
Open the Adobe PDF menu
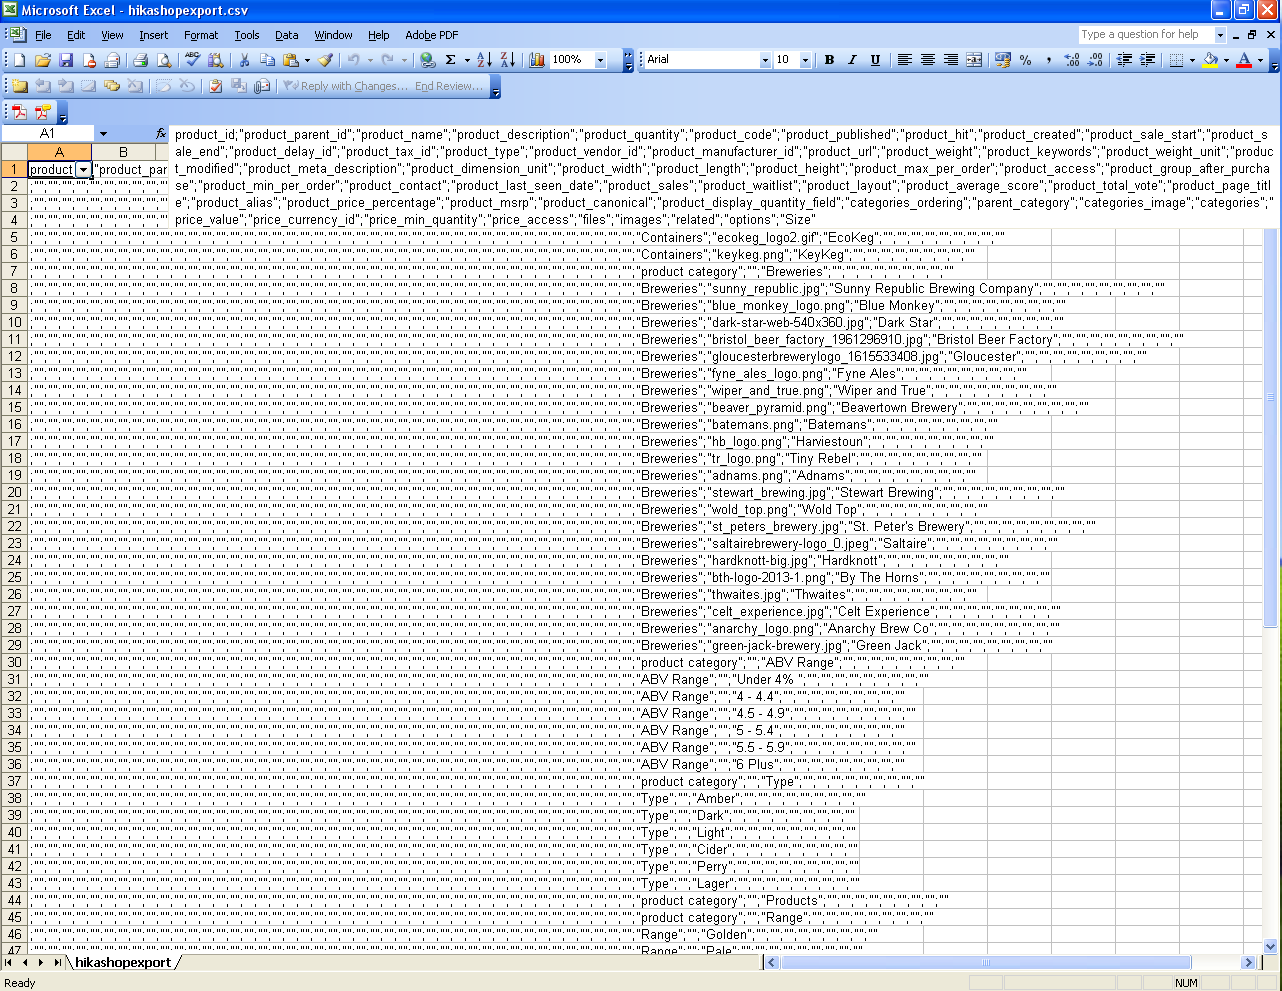pyautogui.click(x=432, y=35)
